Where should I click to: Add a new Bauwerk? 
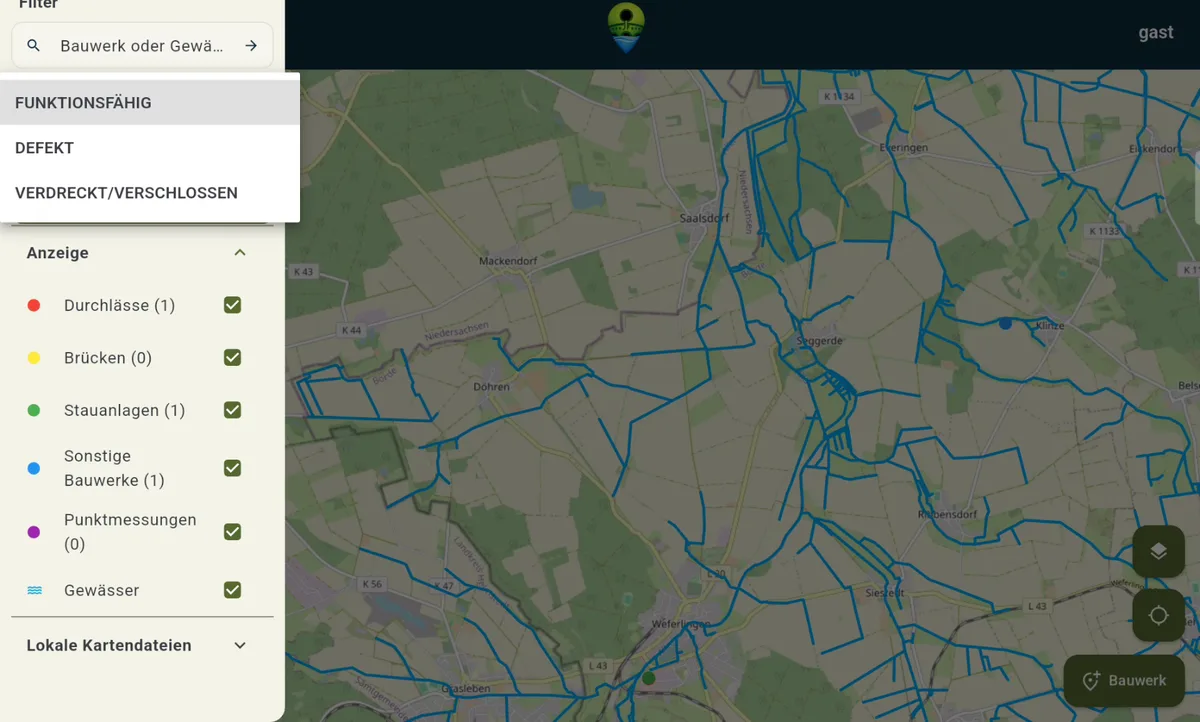(x=1124, y=681)
